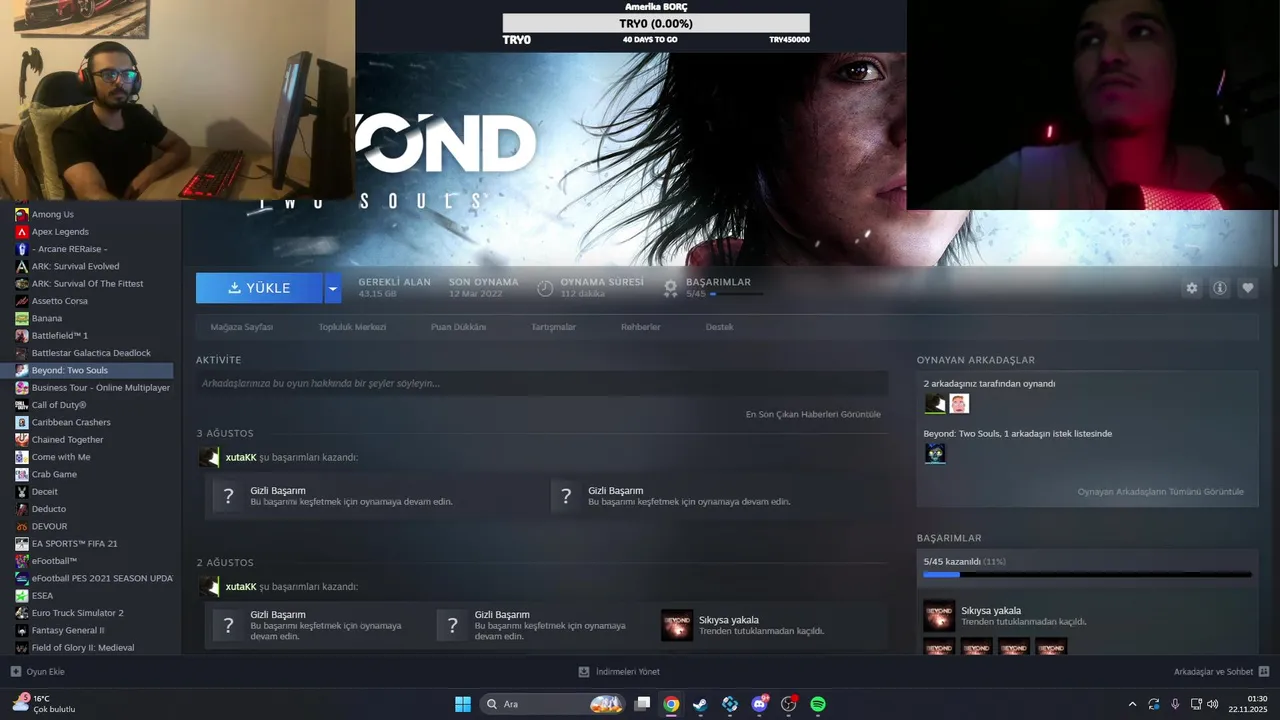Screen dimensions: 1280x720
Task: Open Windows Start menu
Action: coord(463,704)
